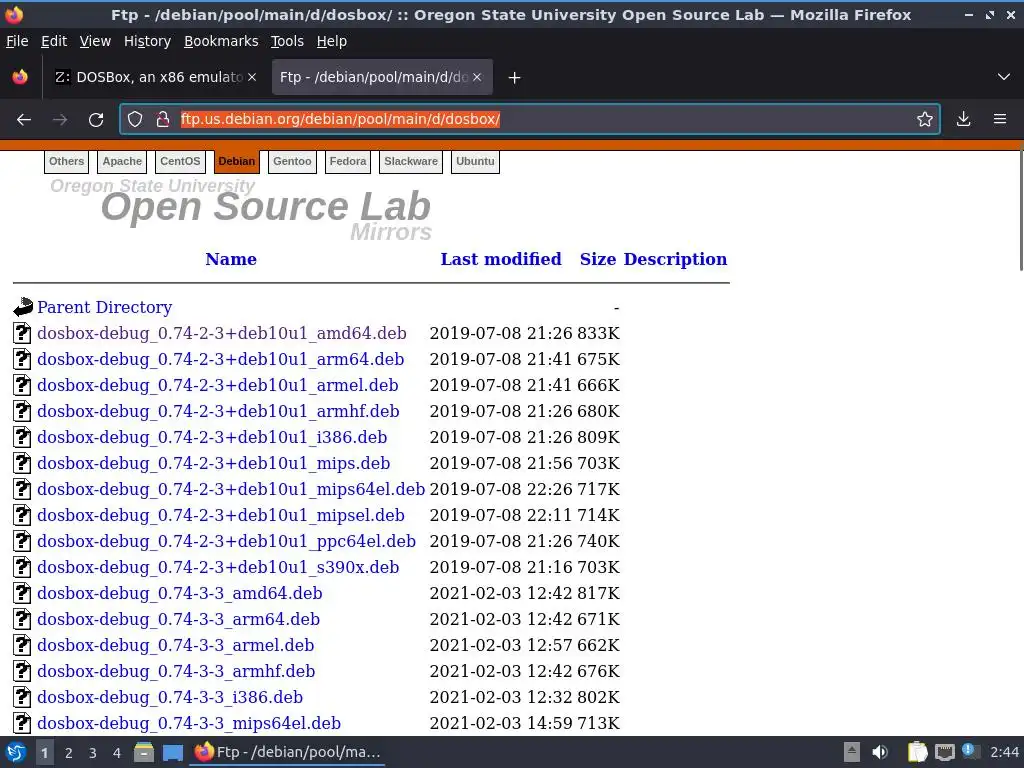The height and width of the screenshot is (768, 1024).
Task: Click the network status tray icon
Action: (x=944, y=752)
